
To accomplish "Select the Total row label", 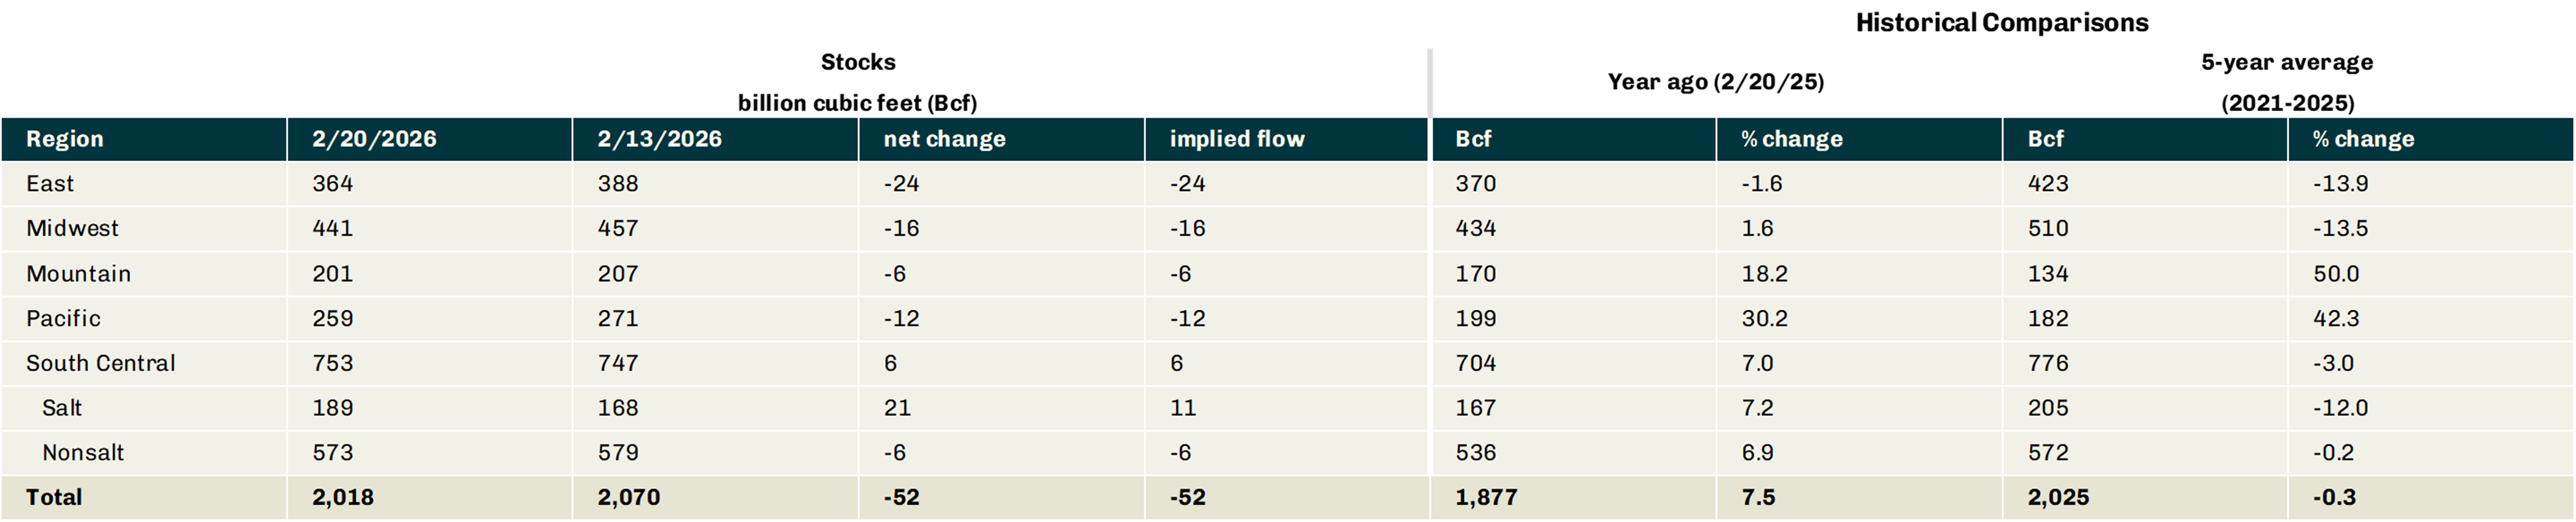I will click(x=54, y=498).
